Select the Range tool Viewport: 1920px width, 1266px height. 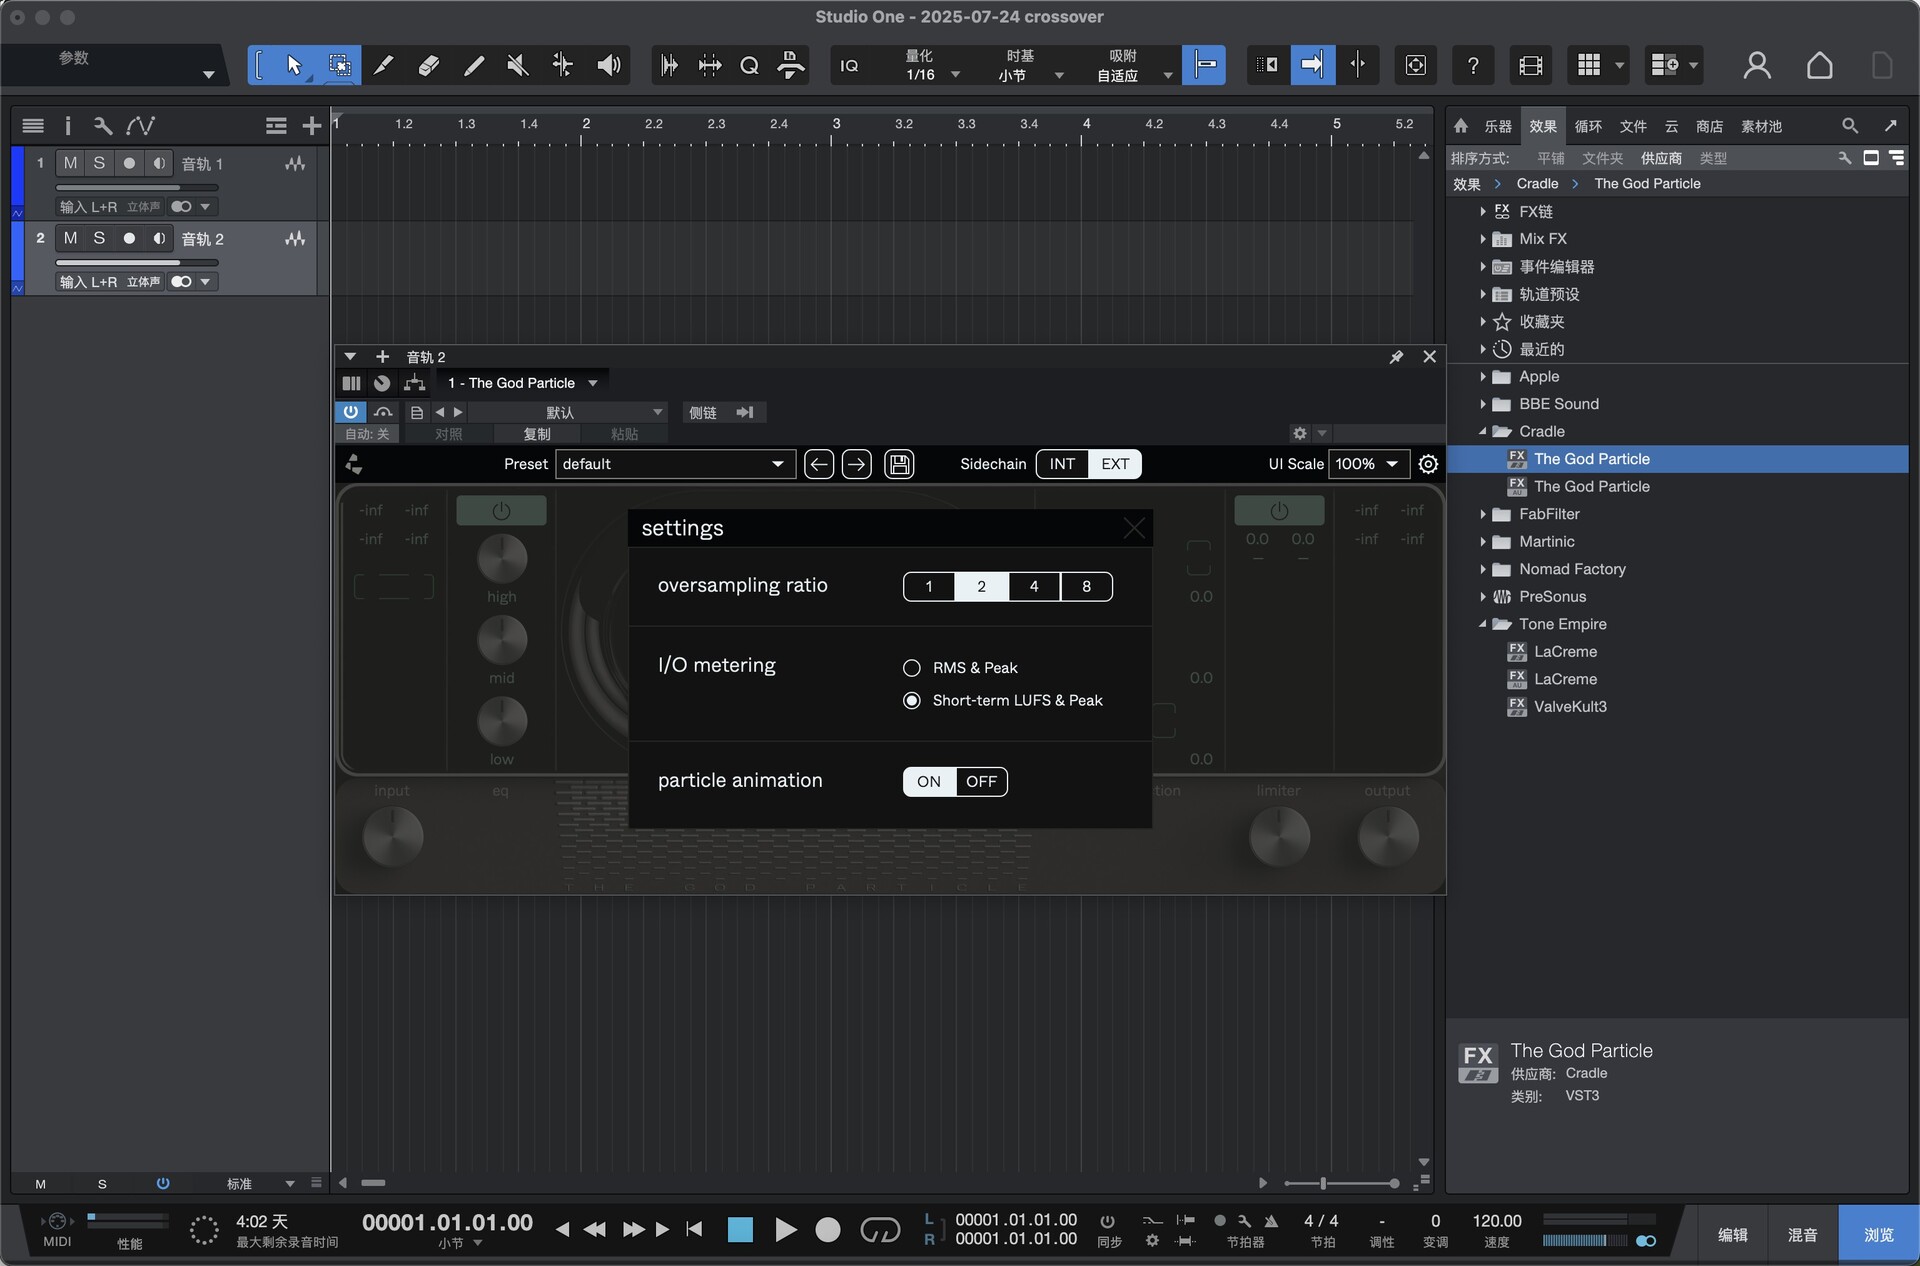point(339,65)
